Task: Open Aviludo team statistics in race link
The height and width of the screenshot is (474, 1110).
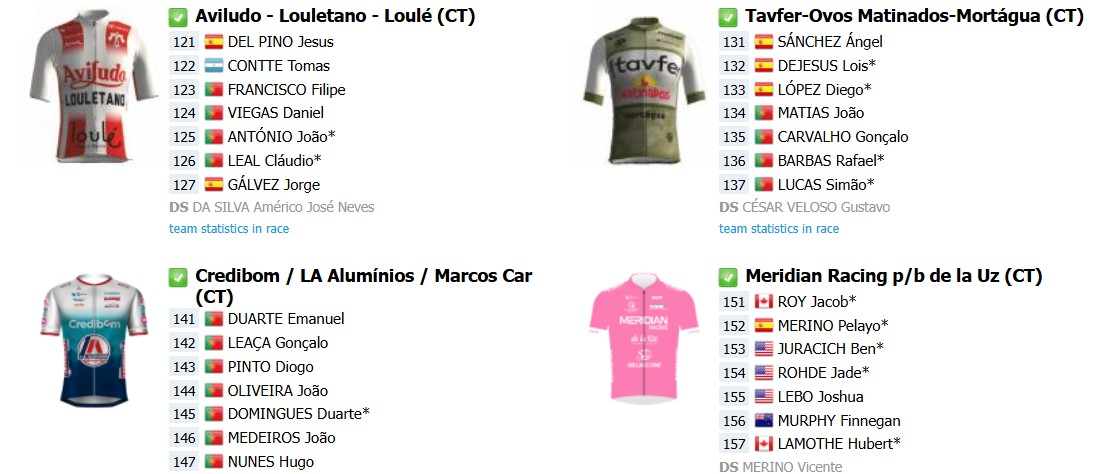Action: tap(229, 229)
